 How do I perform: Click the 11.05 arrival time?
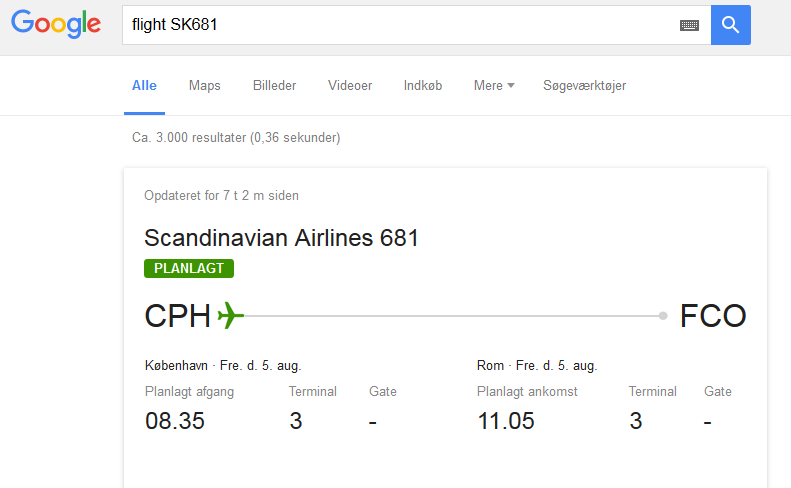(x=506, y=421)
